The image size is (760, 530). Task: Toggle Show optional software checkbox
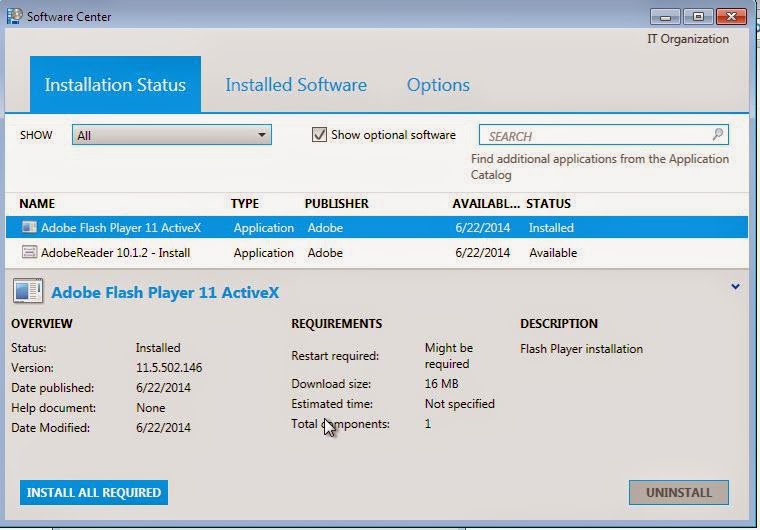(x=319, y=134)
